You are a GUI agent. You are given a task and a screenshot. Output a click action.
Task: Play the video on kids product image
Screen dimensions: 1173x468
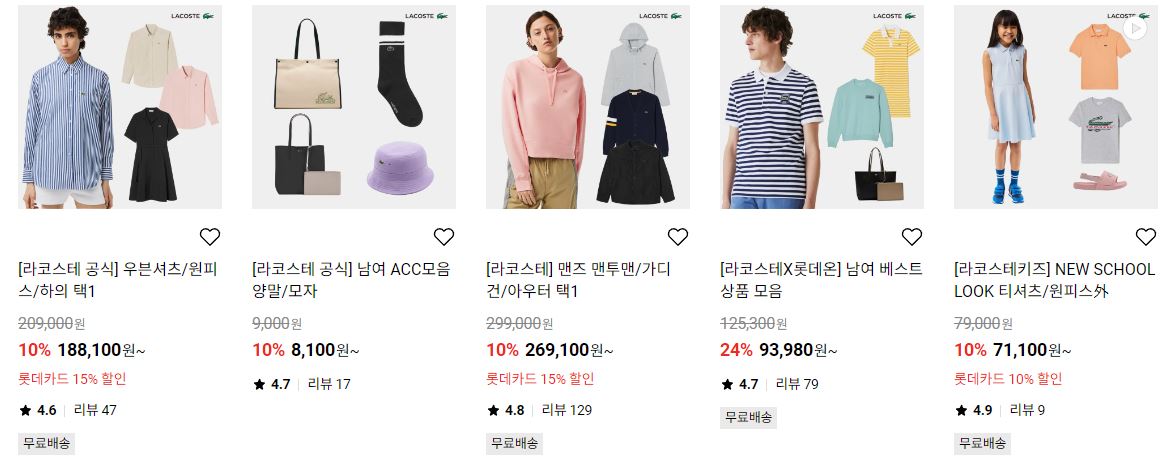tap(1135, 28)
